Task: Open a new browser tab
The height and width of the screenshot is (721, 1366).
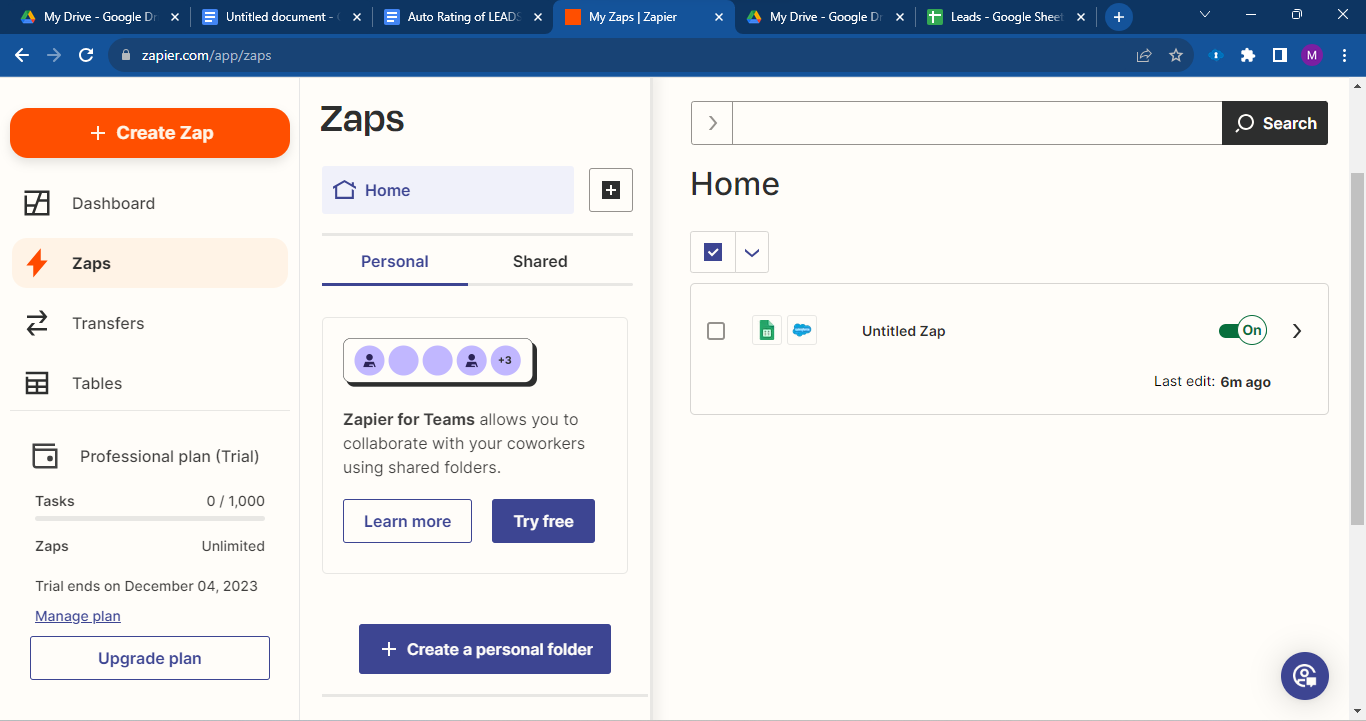Action: pyautogui.click(x=1119, y=17)
